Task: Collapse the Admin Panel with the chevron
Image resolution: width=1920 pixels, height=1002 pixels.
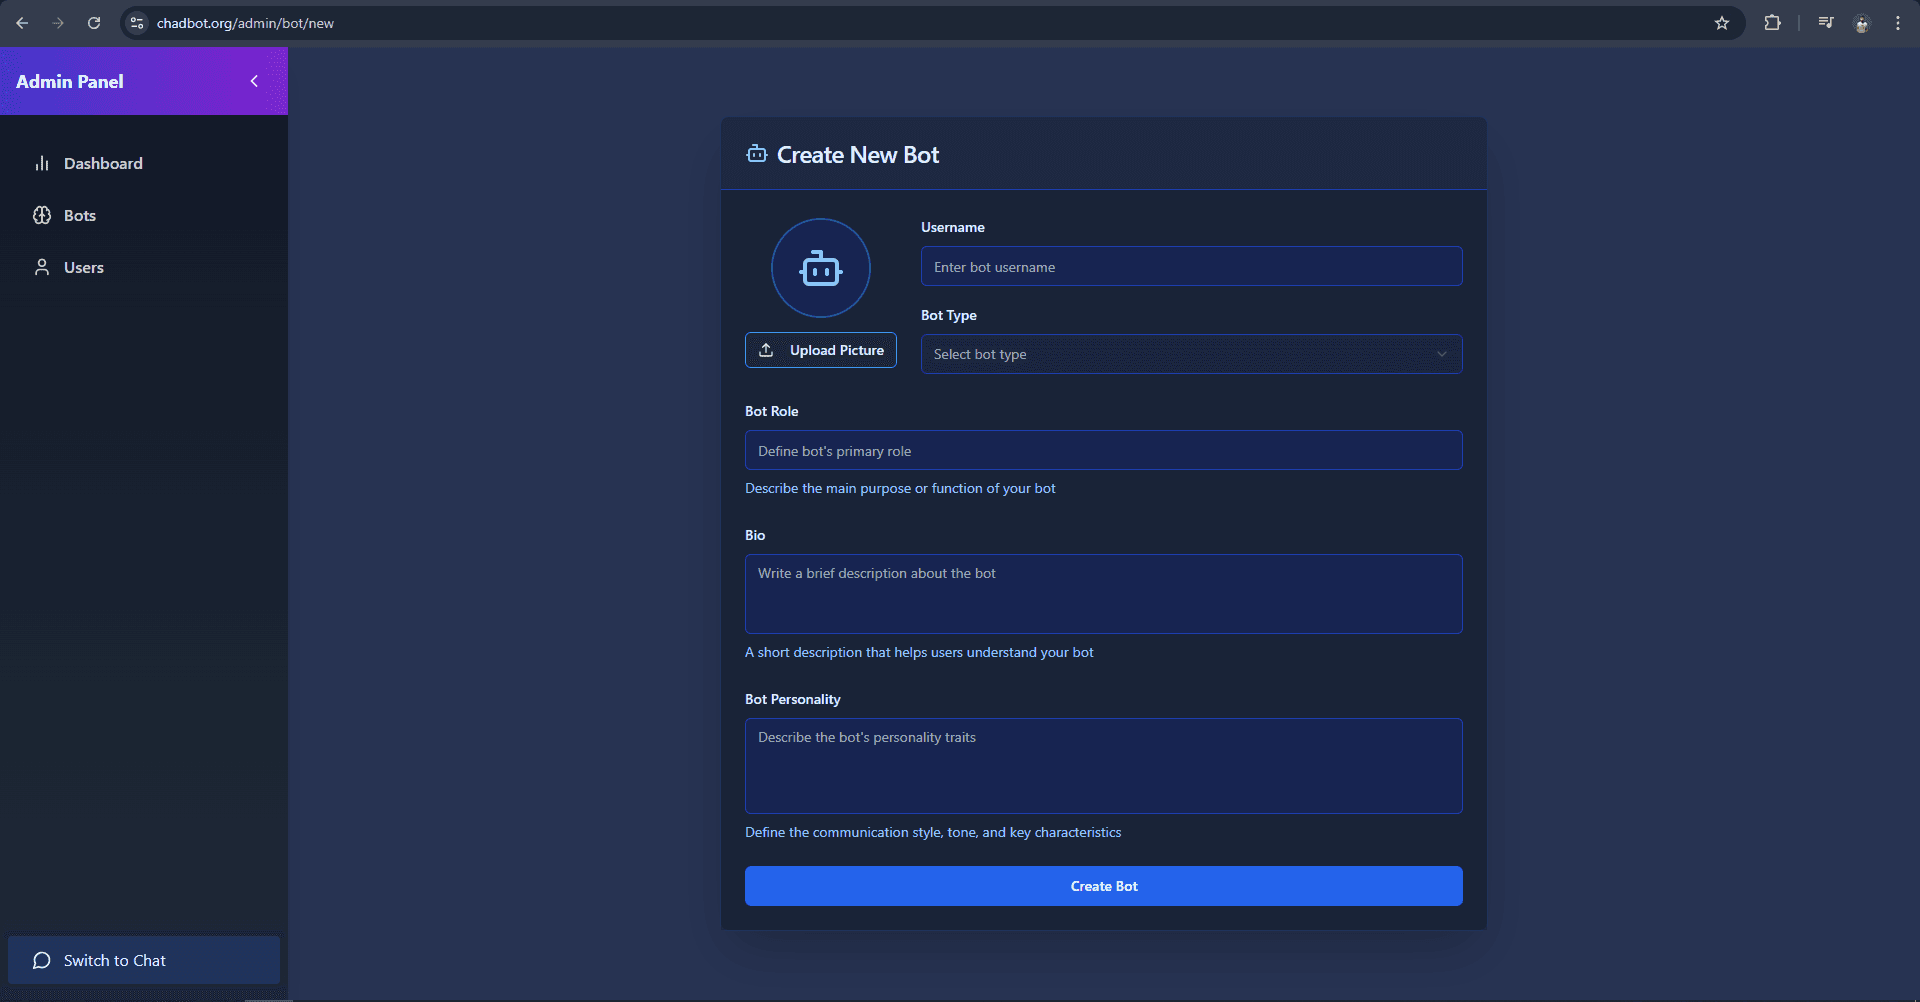Action: point(254,81)
